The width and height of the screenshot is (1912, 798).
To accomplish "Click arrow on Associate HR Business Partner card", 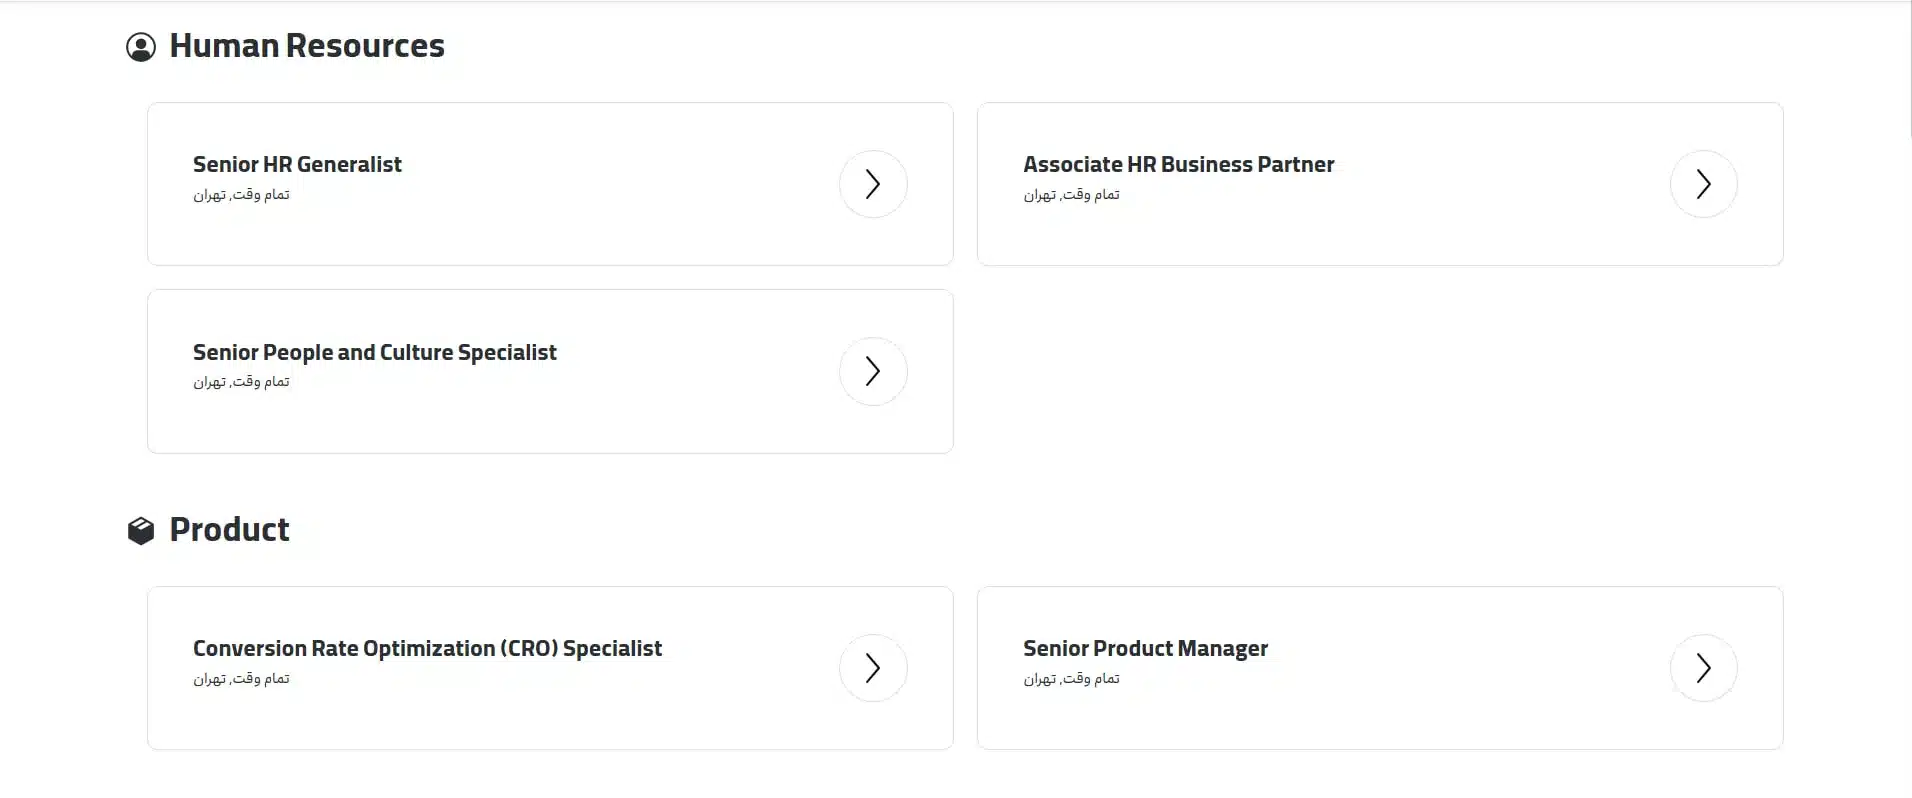I will 1703,184.
